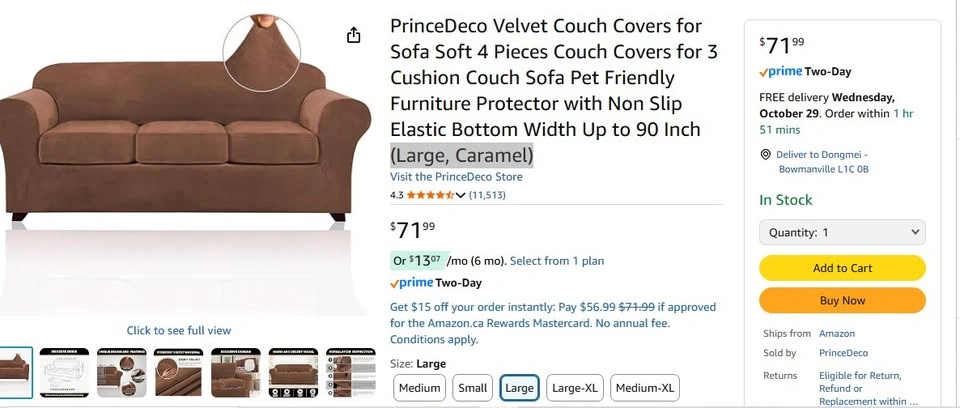Choose the Large-XL size option
Image resolution: width=960 pixels, height=408 pixels.
coord(576,388)
